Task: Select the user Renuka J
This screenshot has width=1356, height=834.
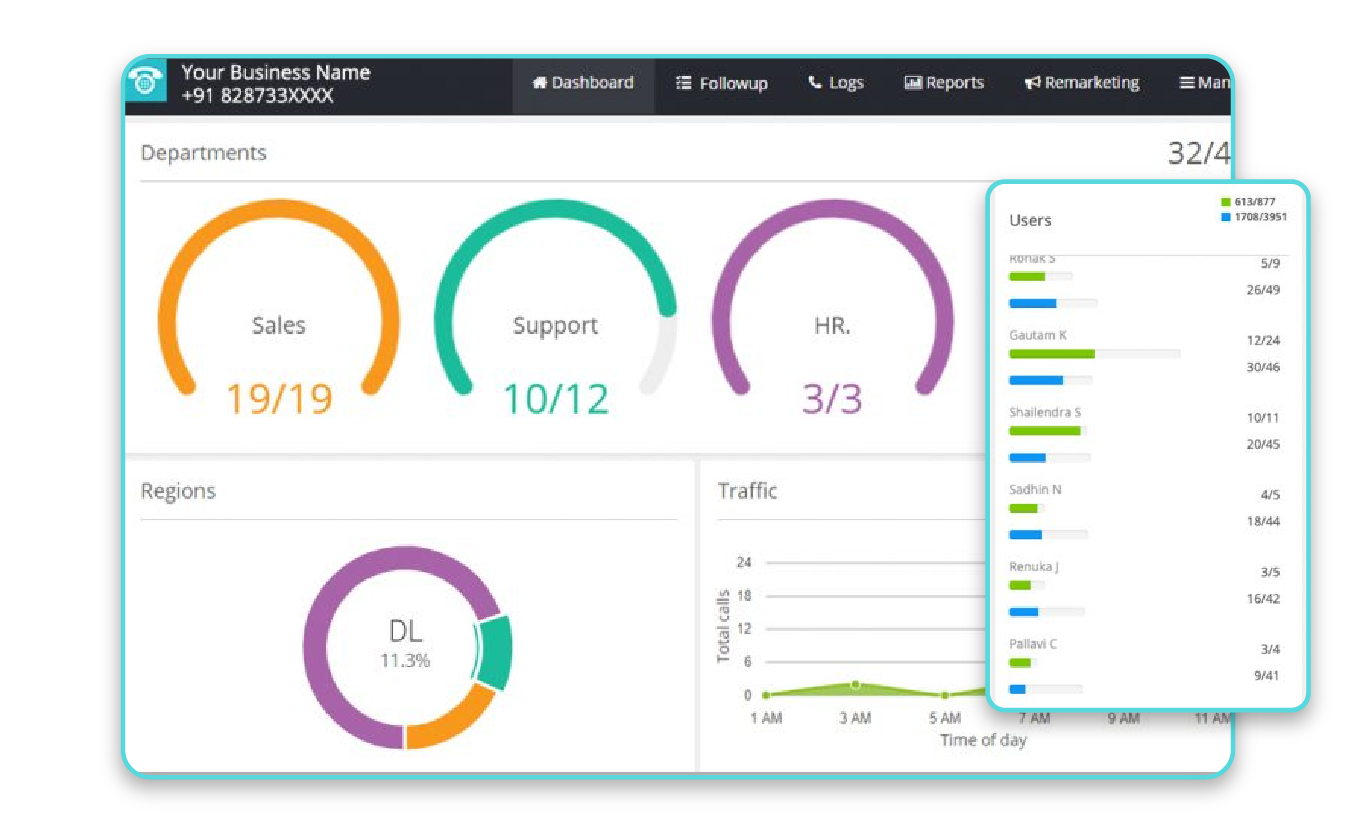Action: [1034, 566]
